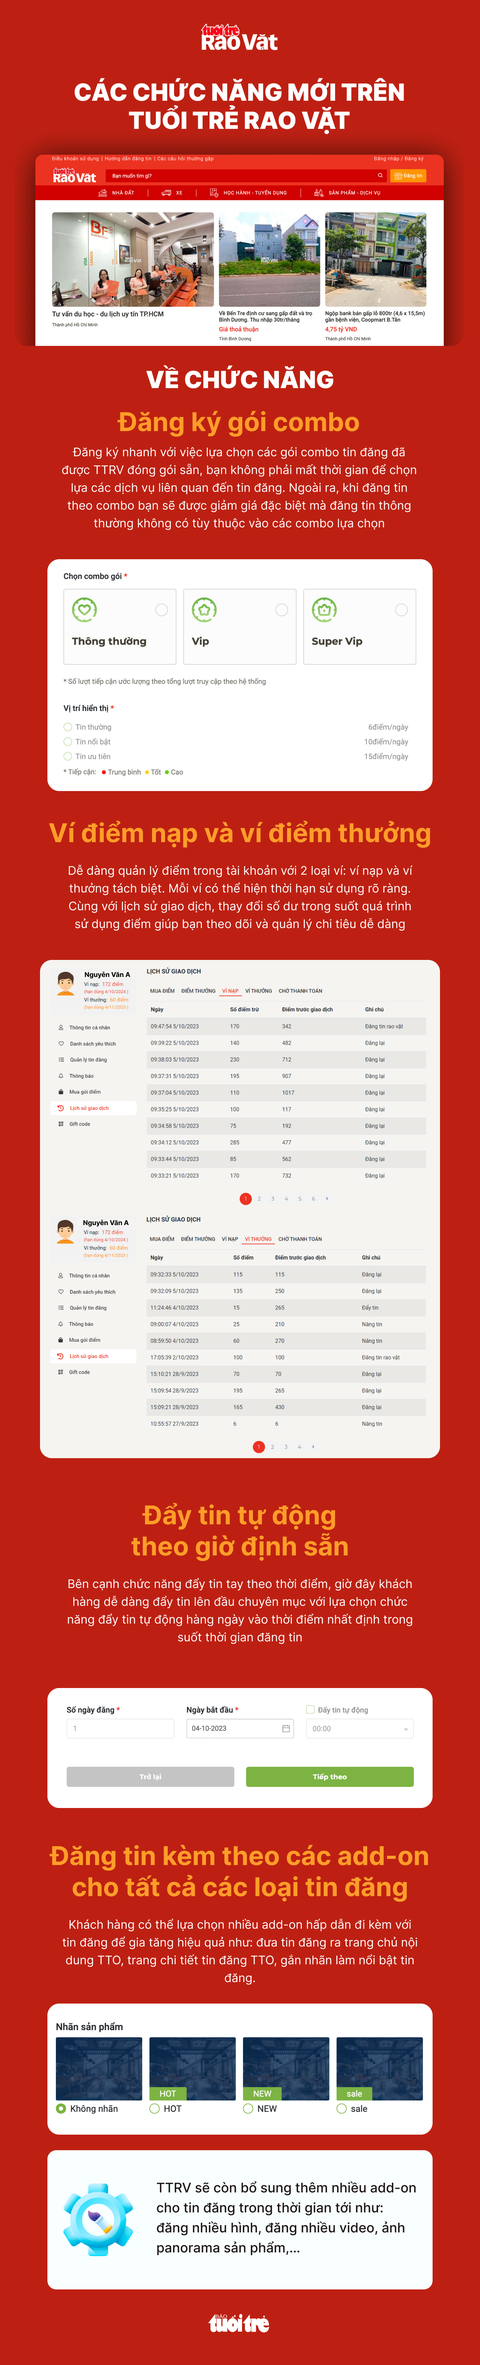Choose Tin ưu tiên display position

point(68,756)
